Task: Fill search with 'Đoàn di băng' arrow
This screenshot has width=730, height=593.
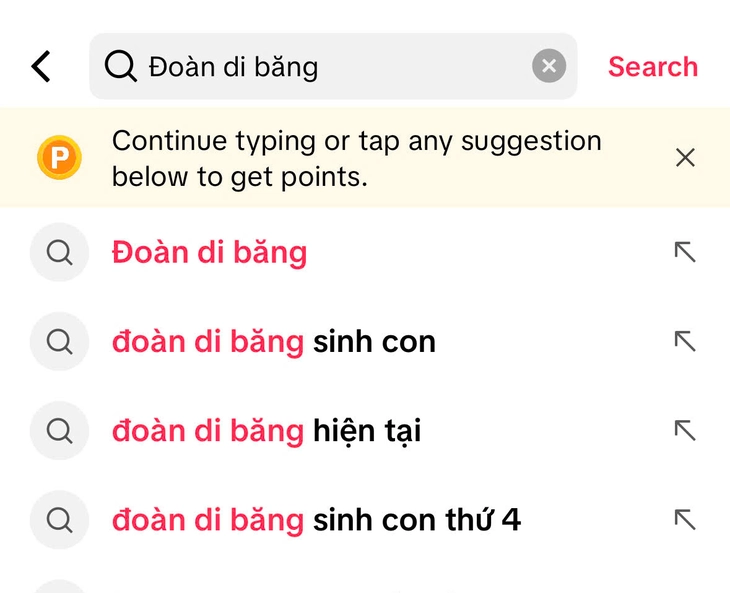Action: click(685, 253)
